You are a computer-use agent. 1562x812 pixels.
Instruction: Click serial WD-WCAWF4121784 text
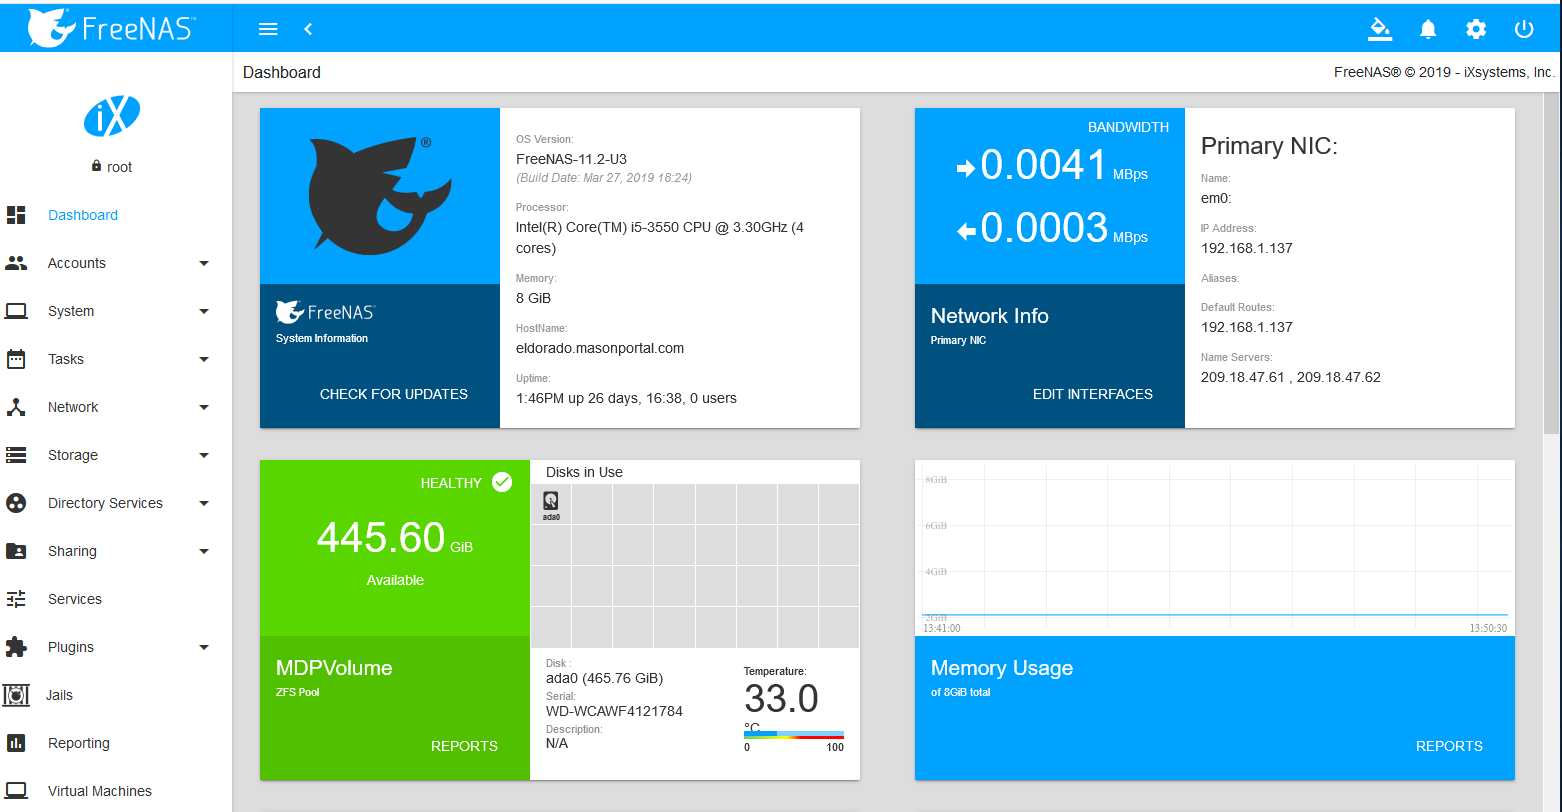[614, 711]
